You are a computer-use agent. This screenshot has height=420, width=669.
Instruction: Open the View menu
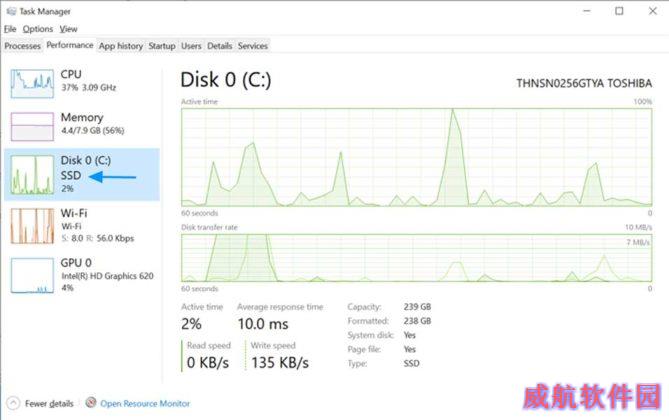pos(68,29)
